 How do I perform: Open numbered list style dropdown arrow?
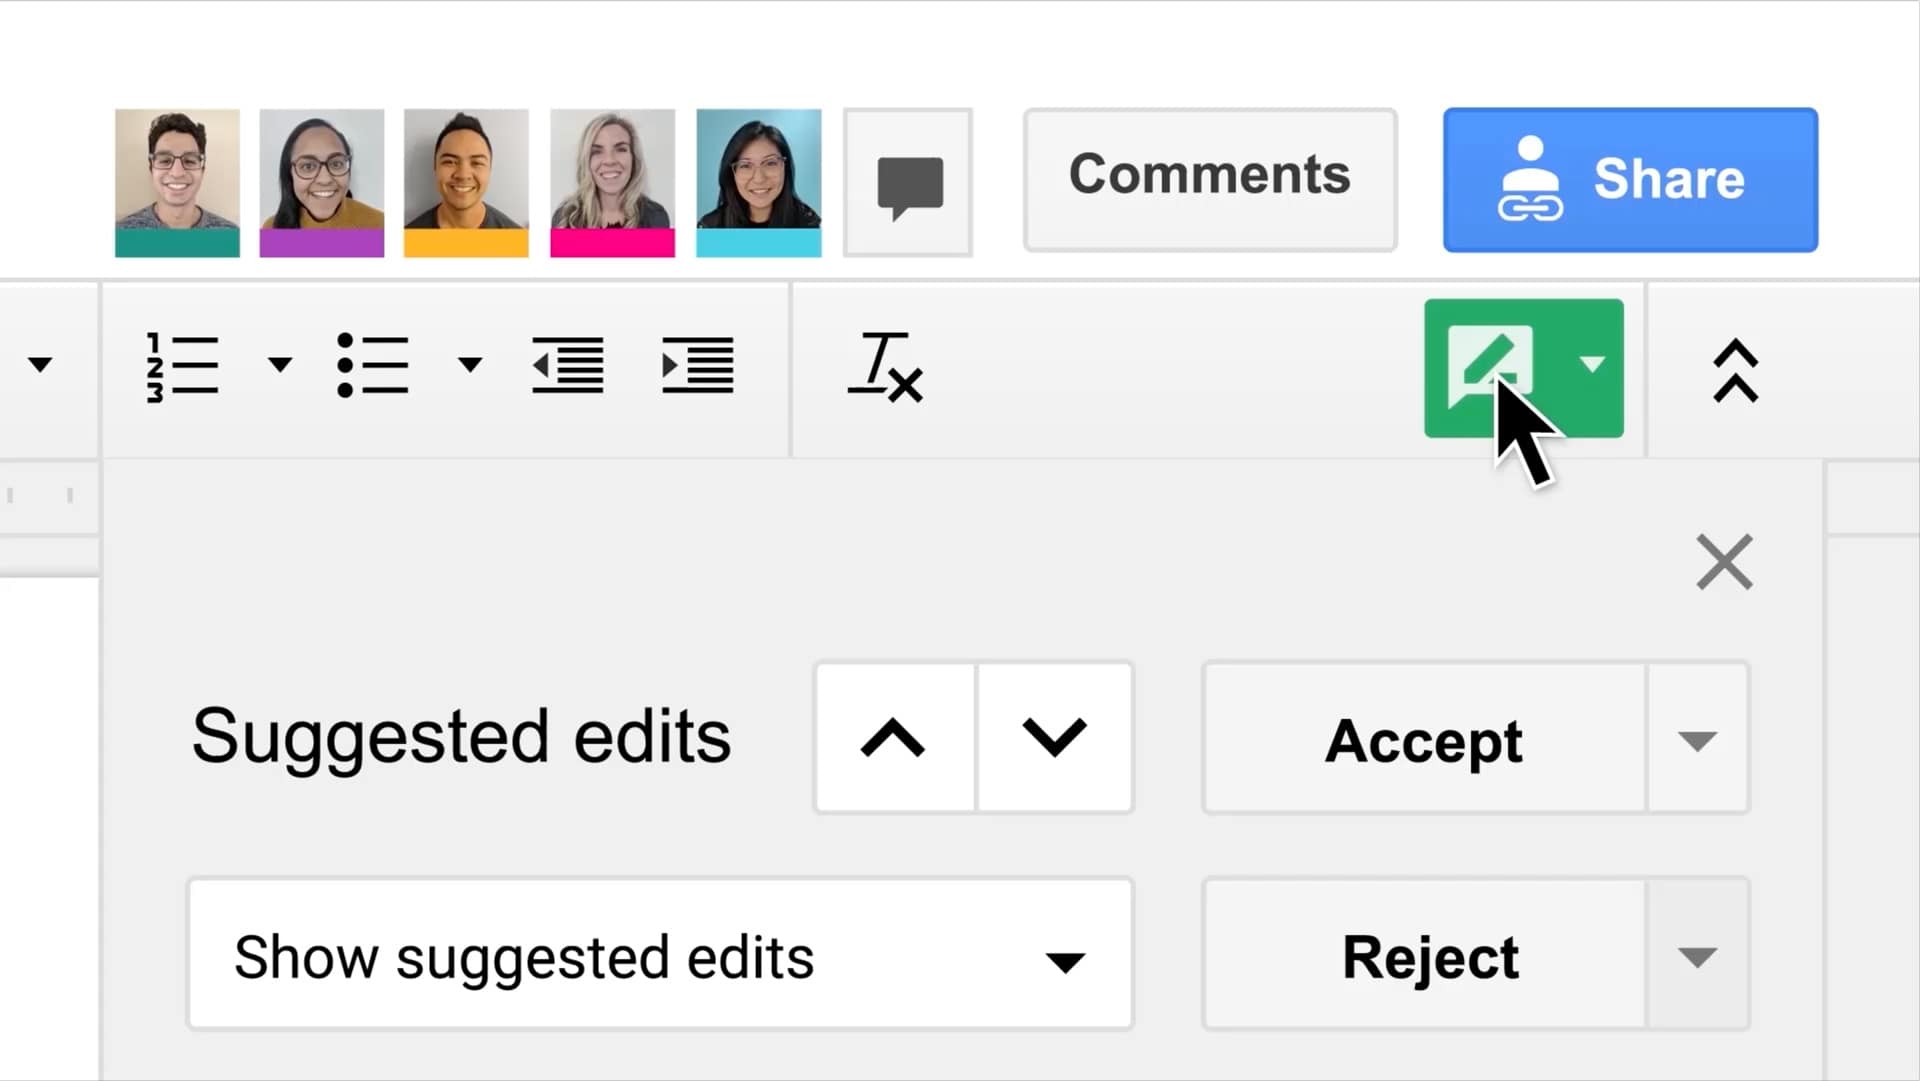280,364
